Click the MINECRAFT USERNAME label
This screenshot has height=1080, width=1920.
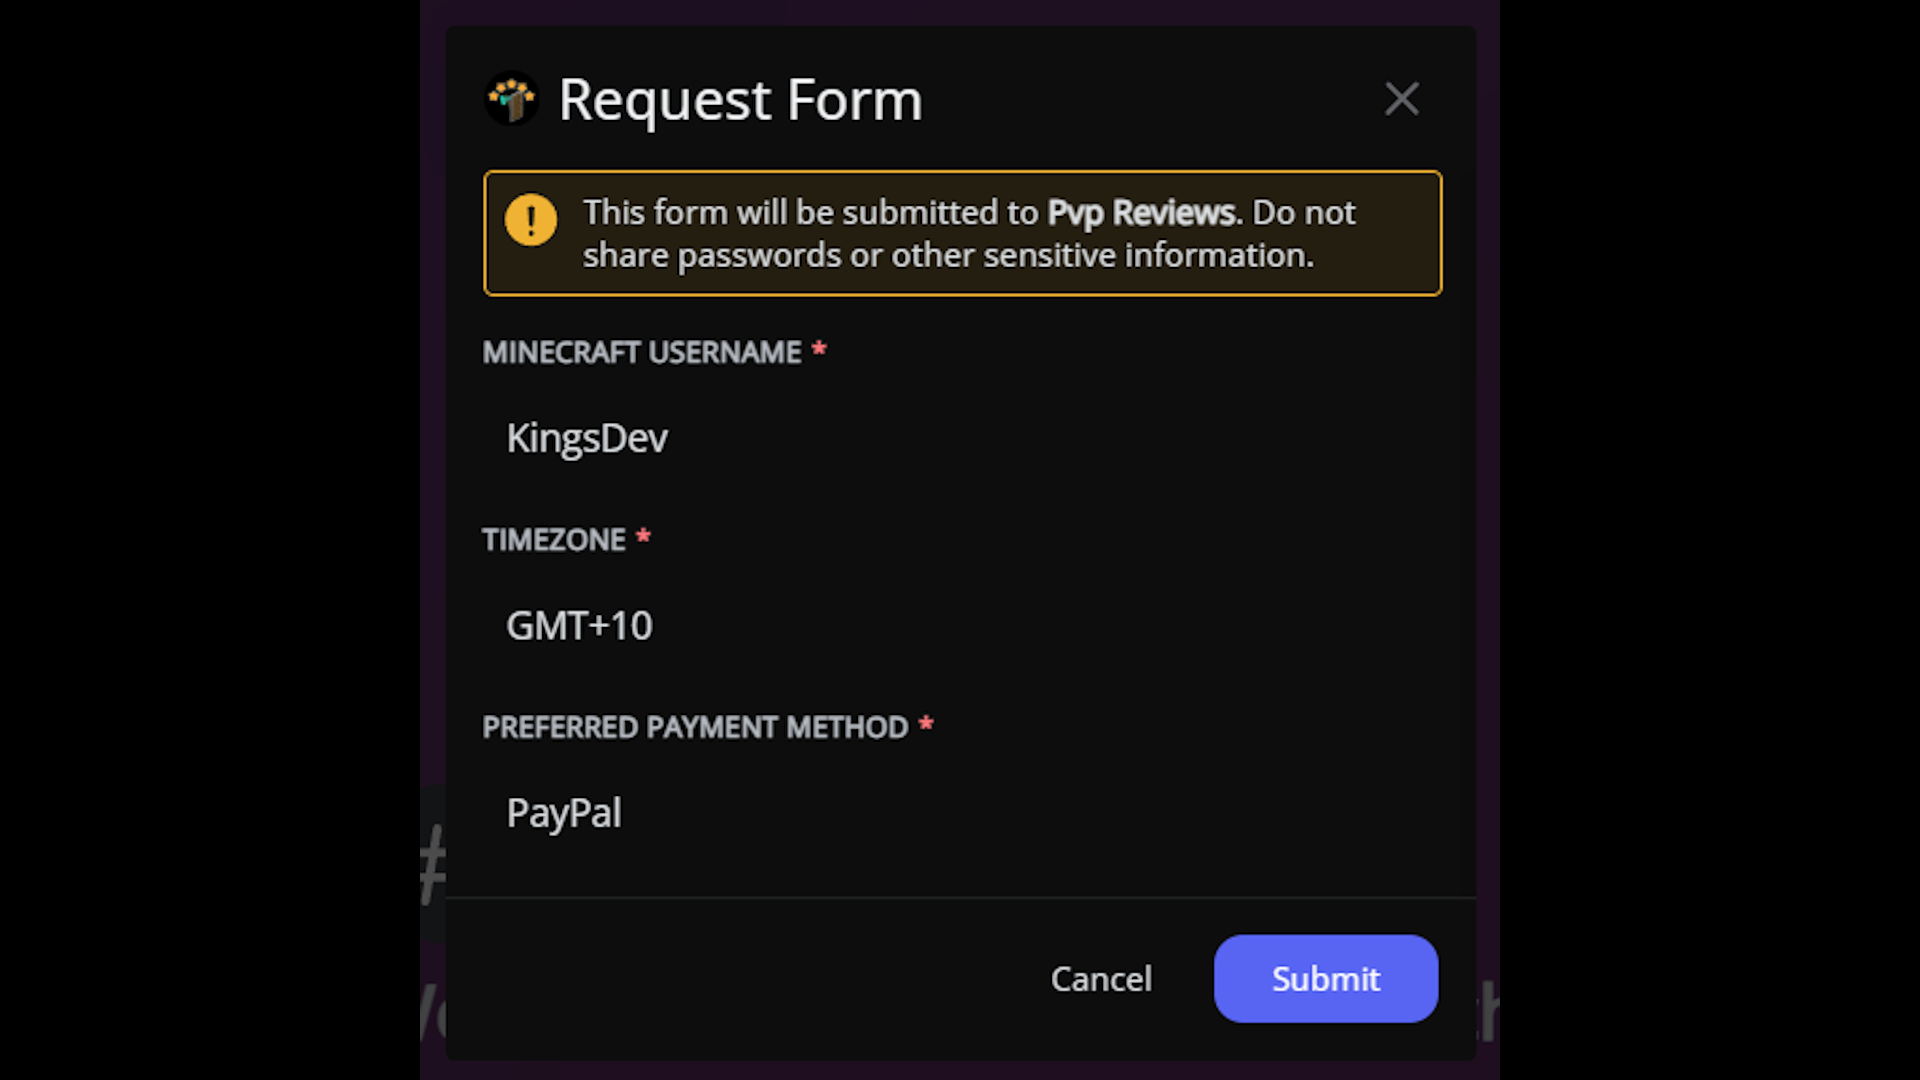642,352
